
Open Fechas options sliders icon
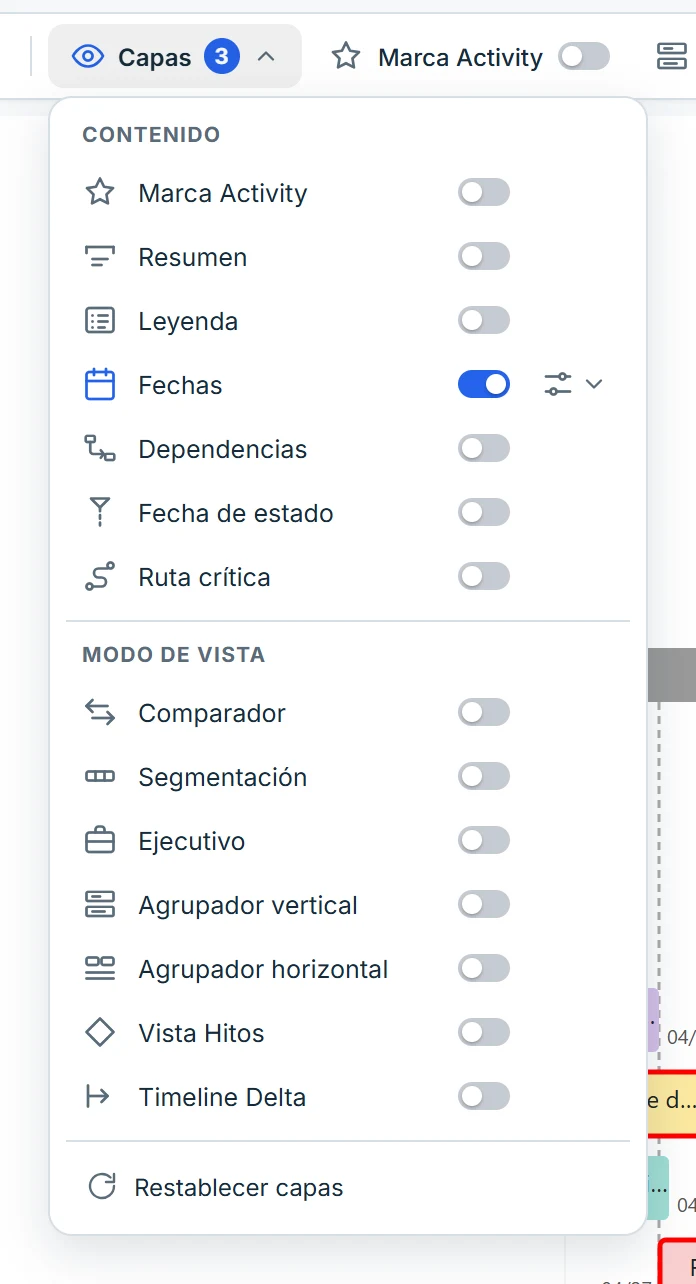(558, 384)
